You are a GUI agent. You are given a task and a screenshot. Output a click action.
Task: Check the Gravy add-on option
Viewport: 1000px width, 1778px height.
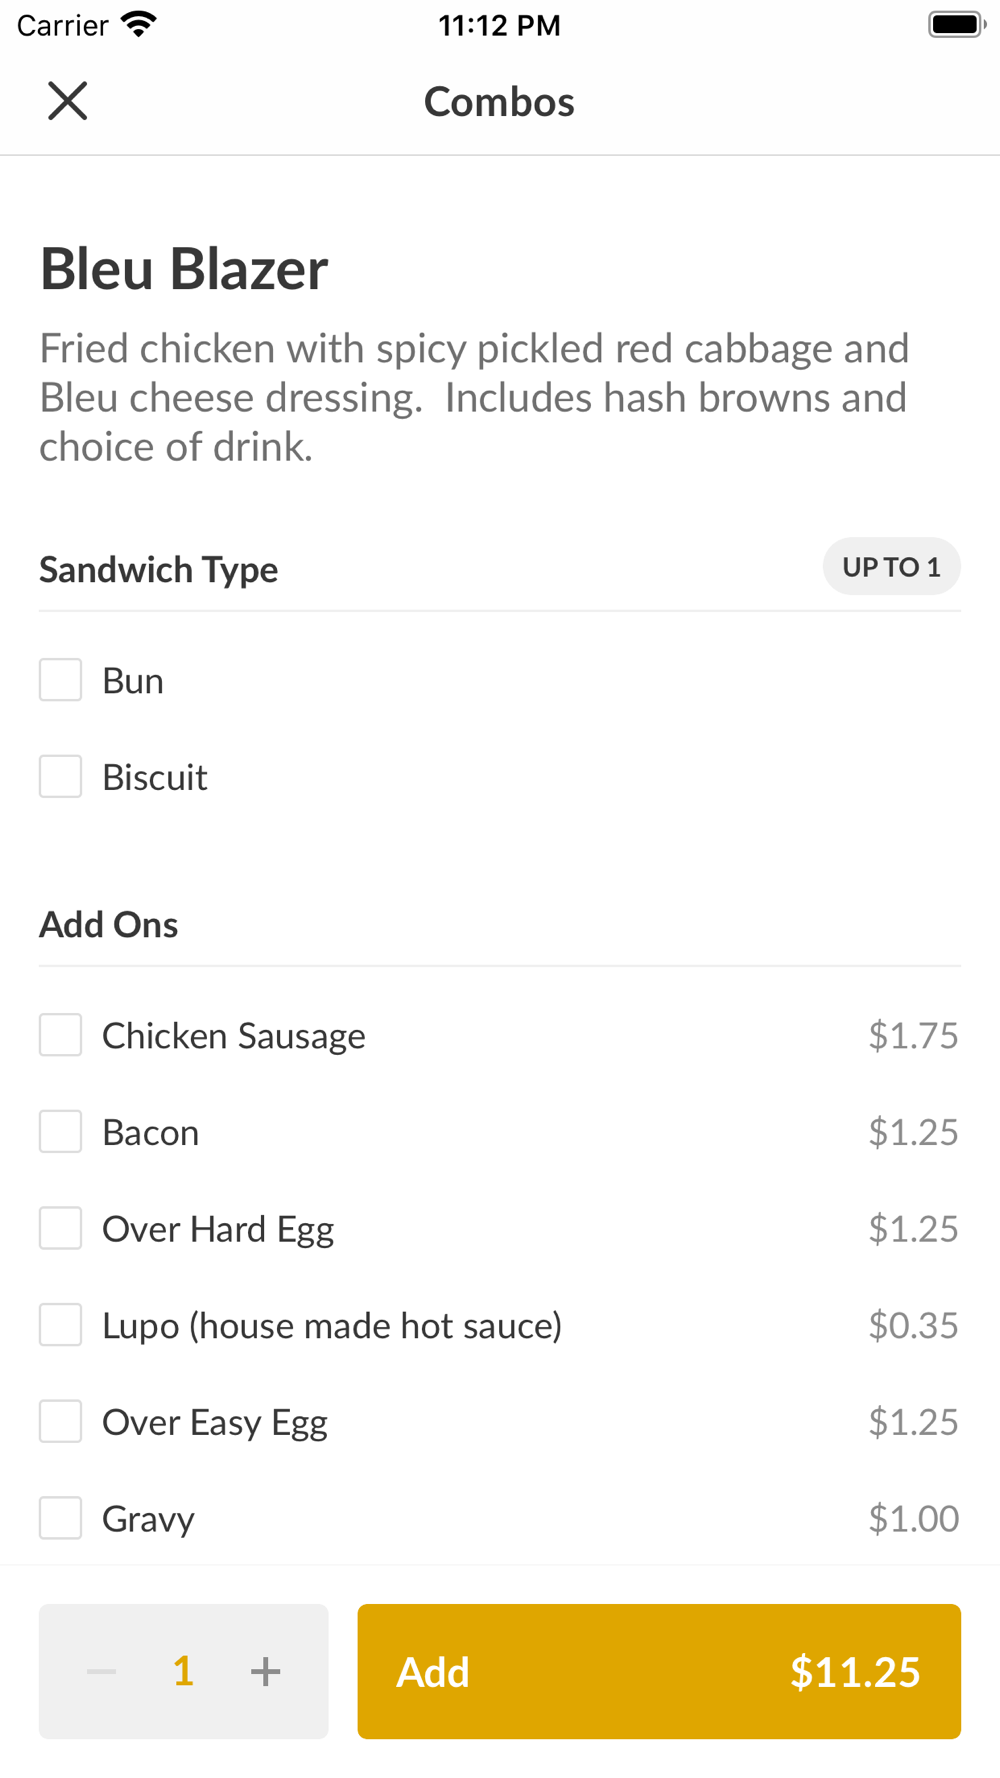click(x=61, y=1518)
